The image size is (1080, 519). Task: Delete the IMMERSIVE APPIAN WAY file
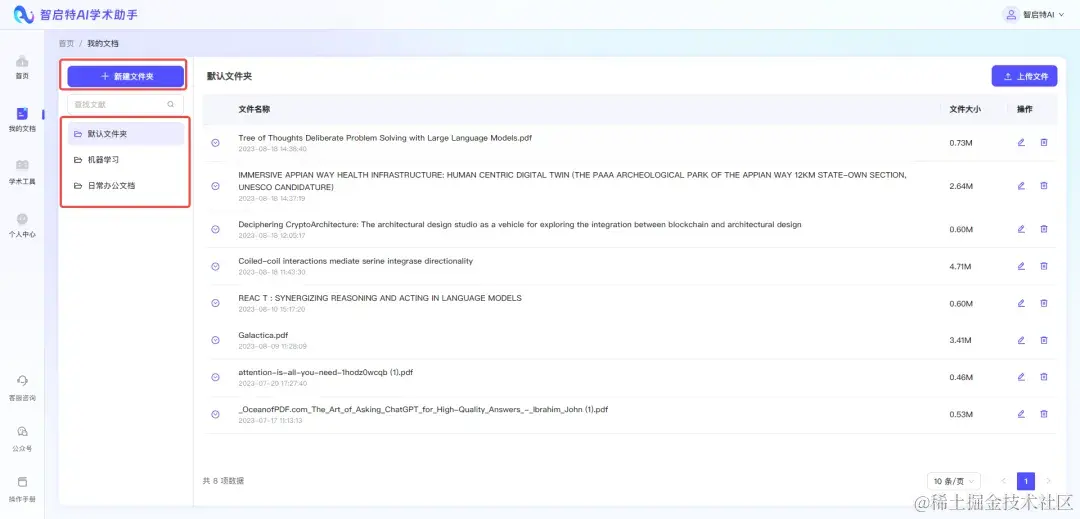(x=1043, y=186)
